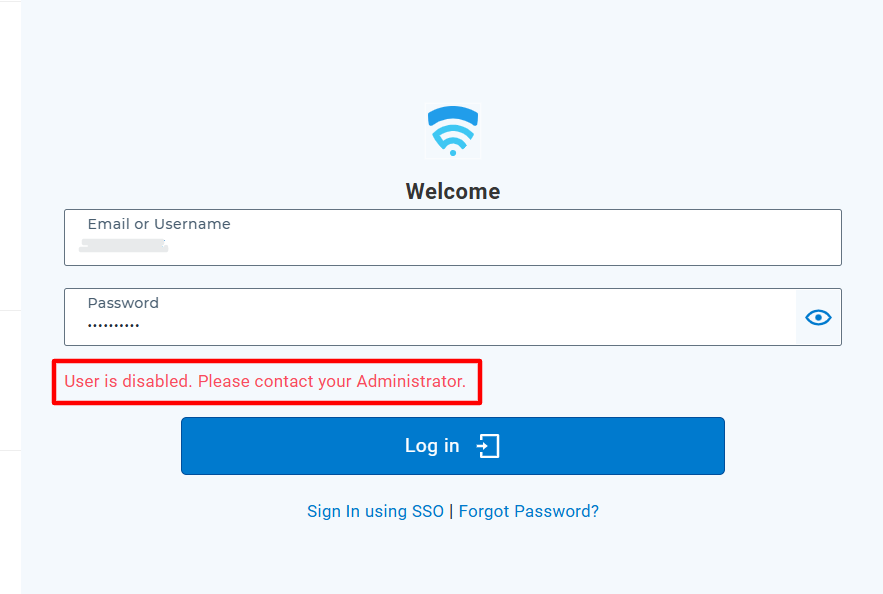Click the blurred username value

coord(124,245)
